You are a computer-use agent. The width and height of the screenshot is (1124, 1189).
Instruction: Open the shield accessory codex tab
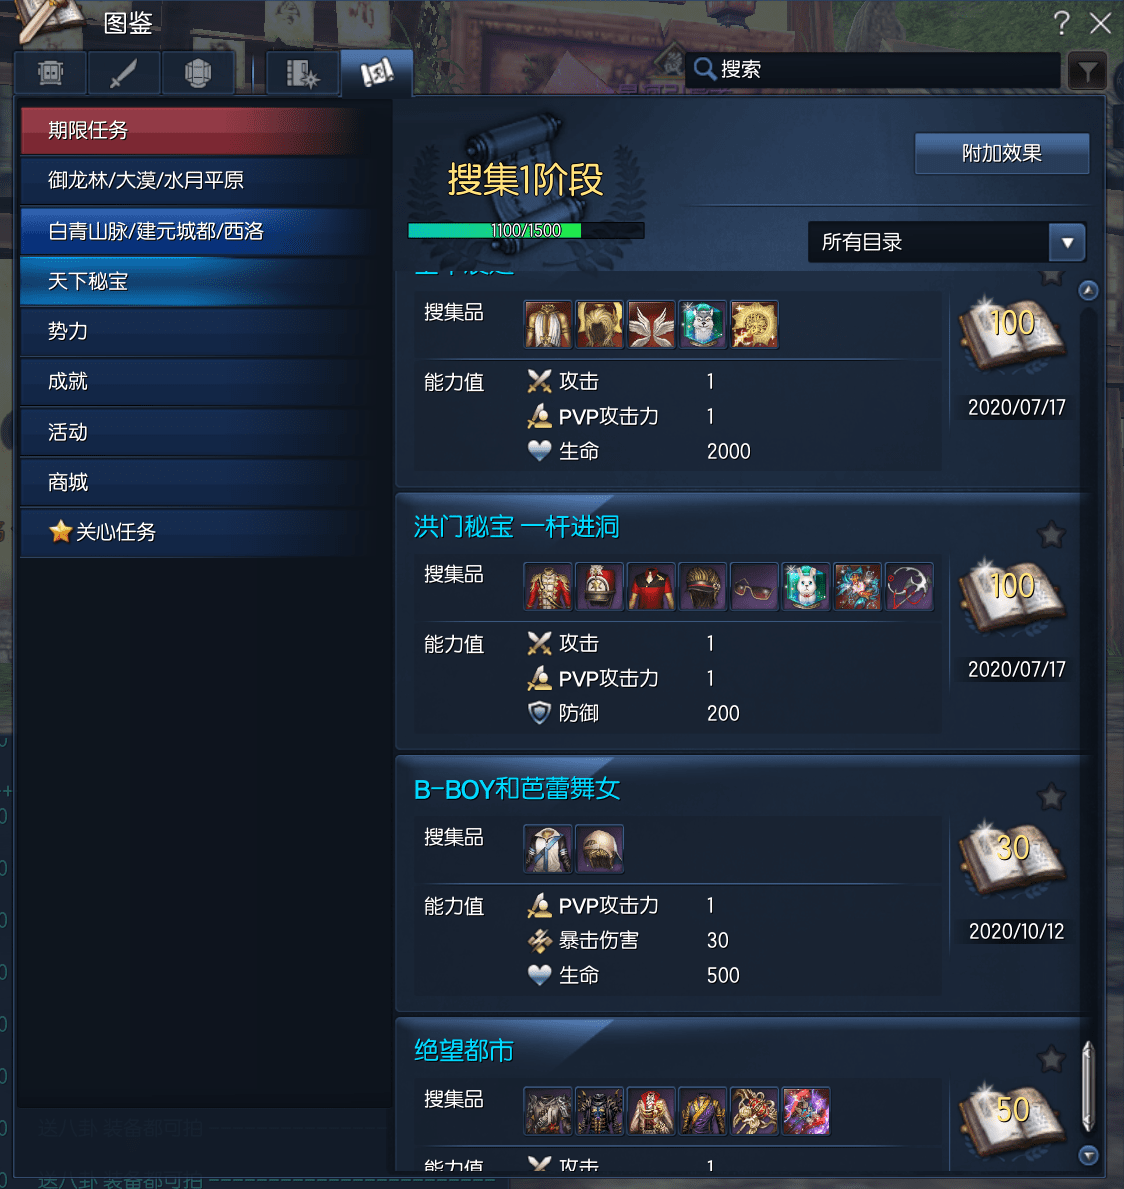pyautogui.click(x=197, y=74)
